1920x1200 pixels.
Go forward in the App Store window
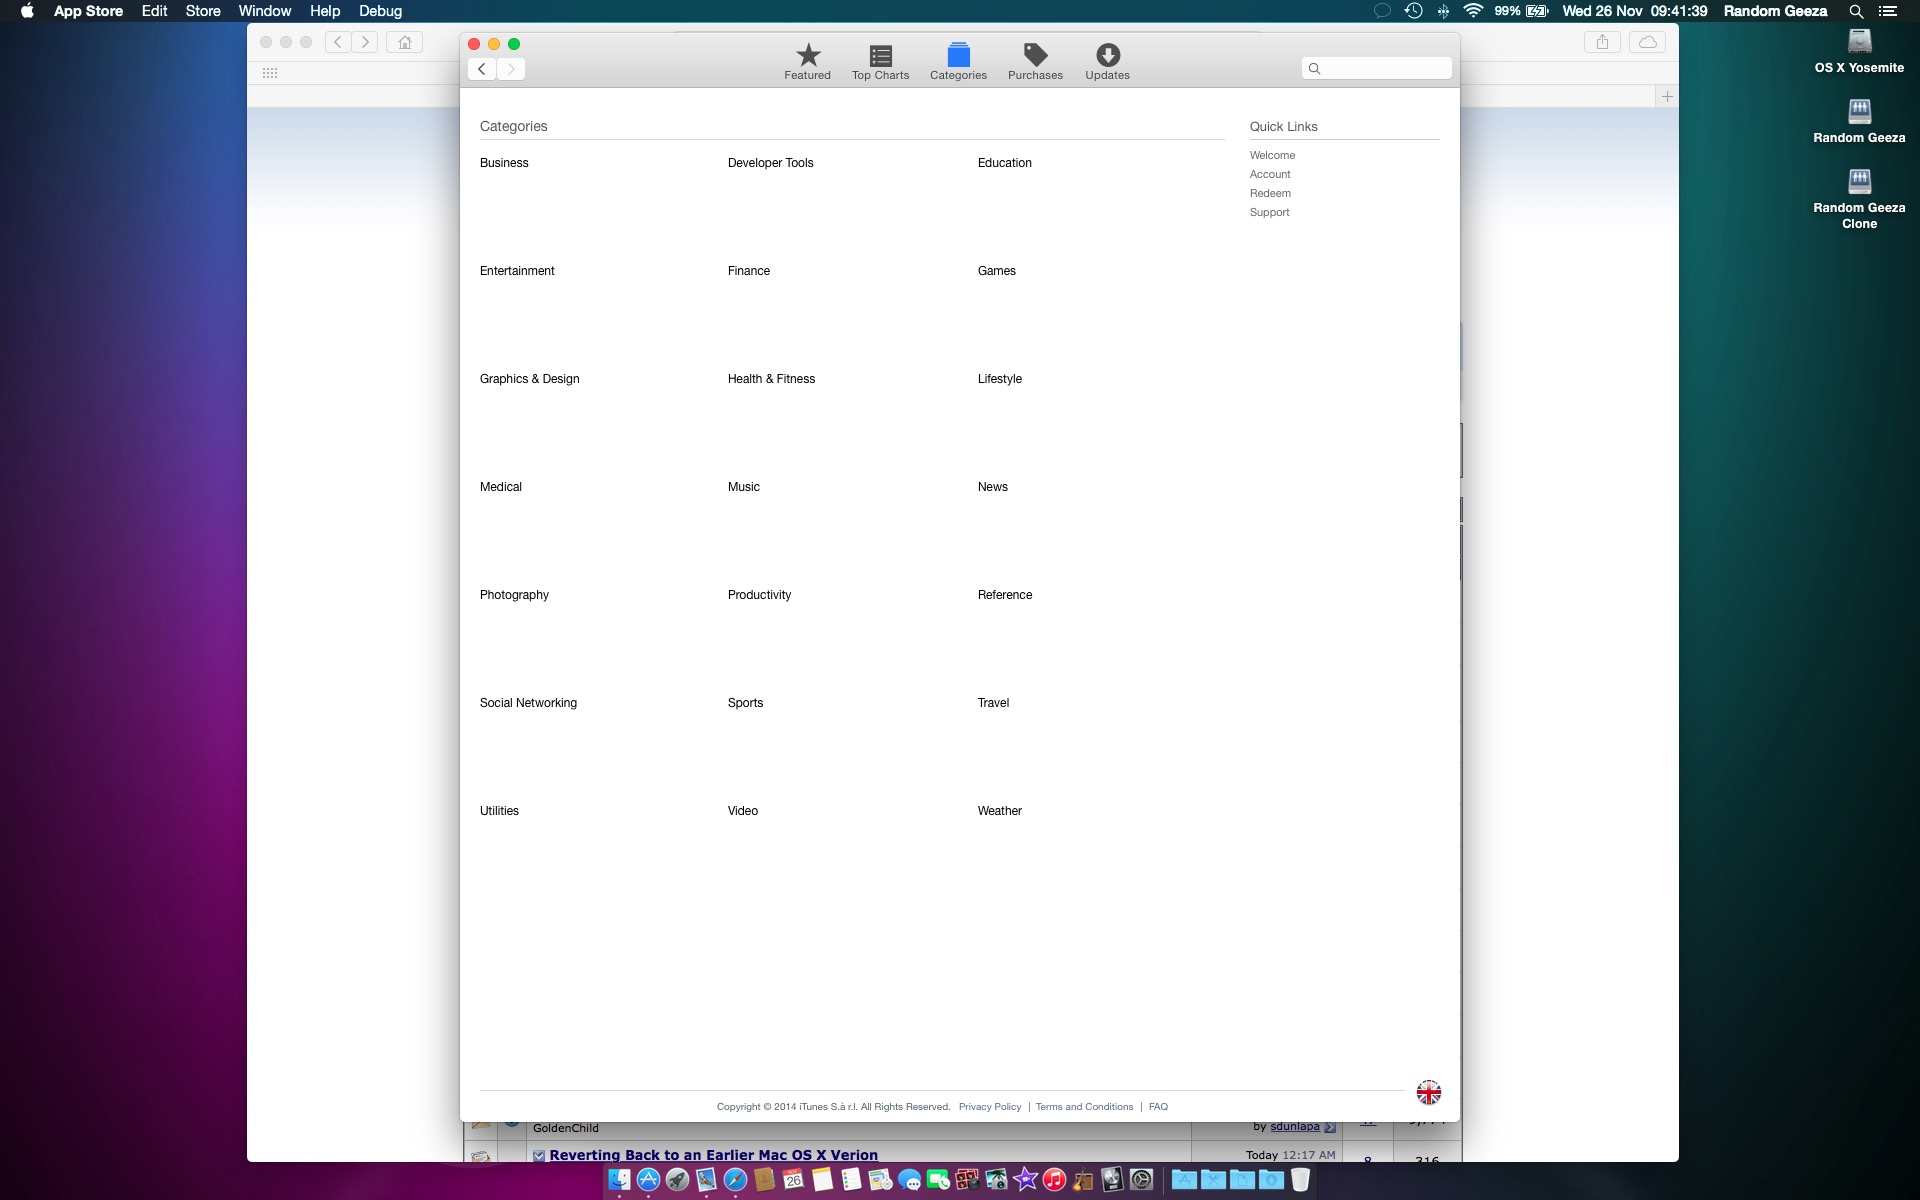(511, 69)
